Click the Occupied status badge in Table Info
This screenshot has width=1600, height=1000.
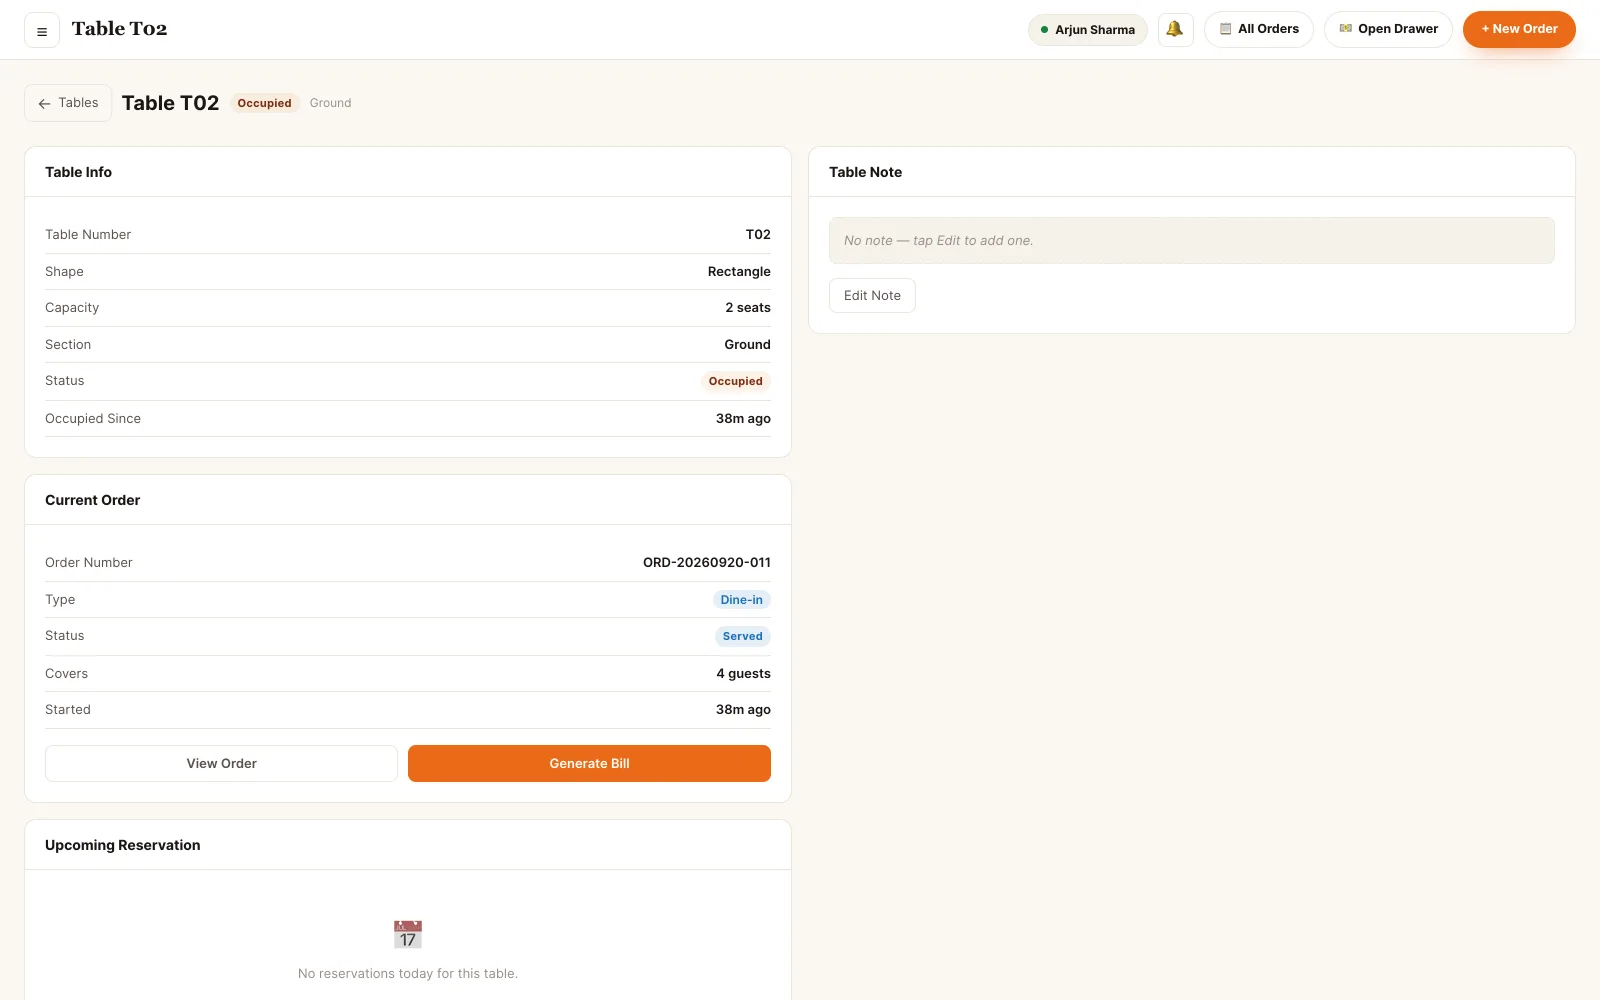(x=735, y=381)
